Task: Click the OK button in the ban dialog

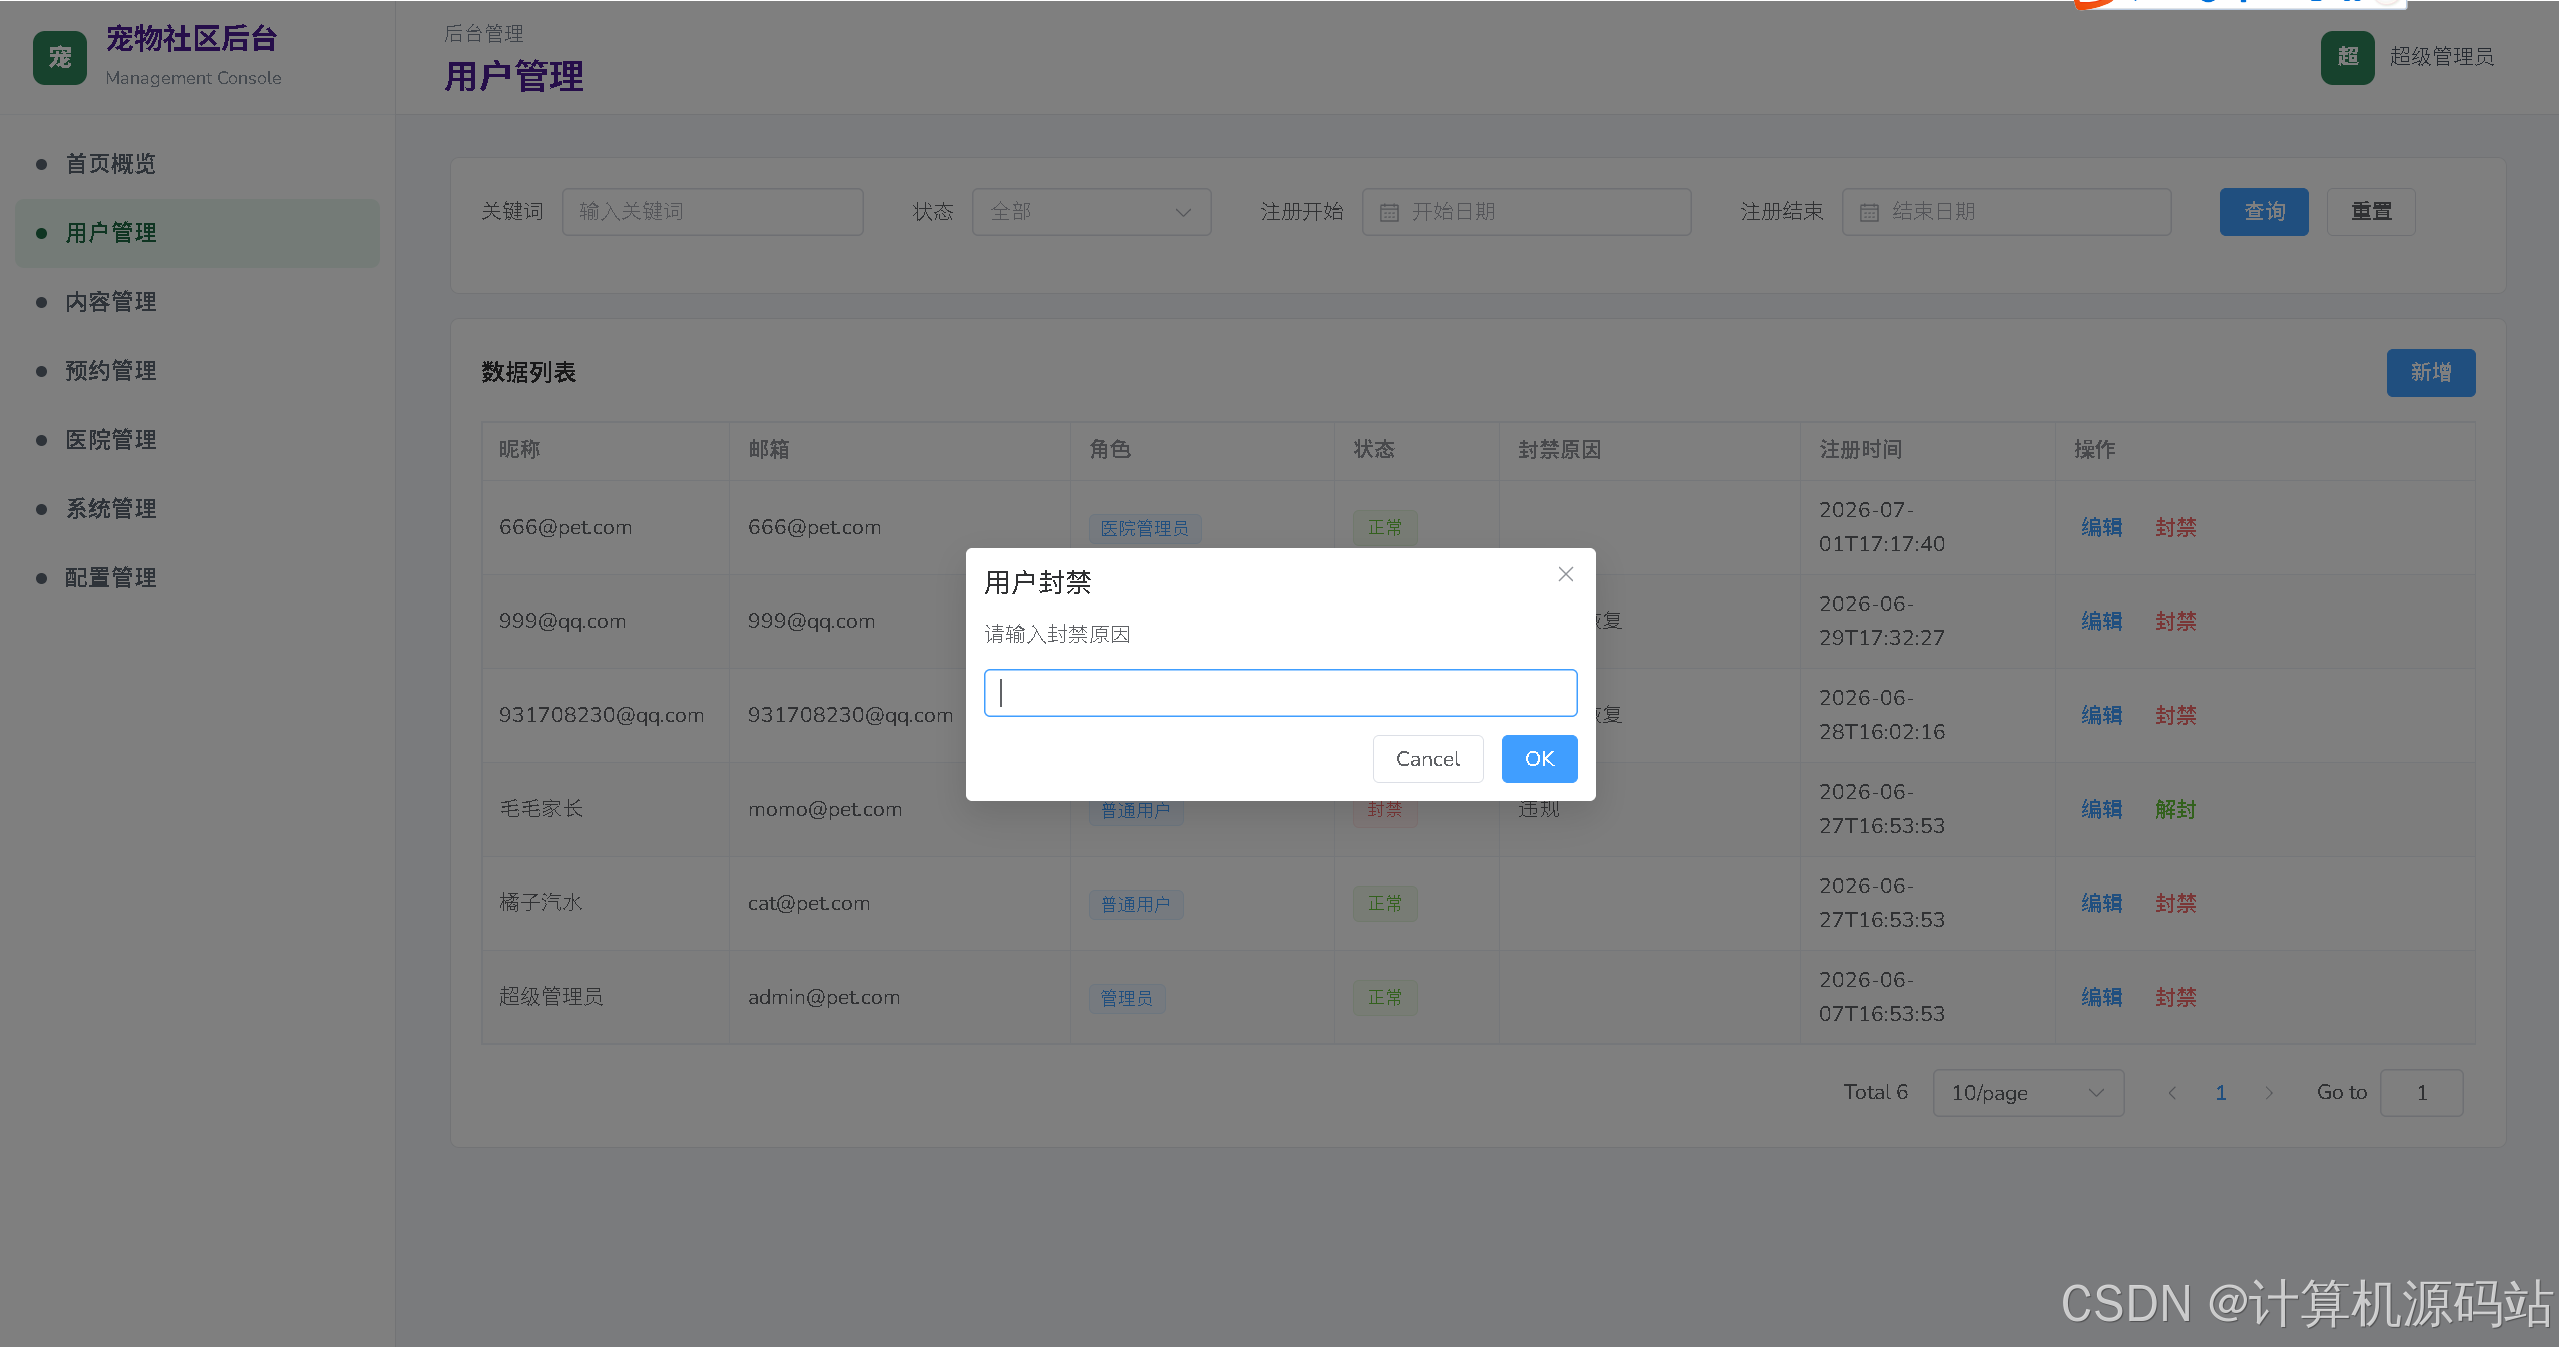Action: point(1539,759)
